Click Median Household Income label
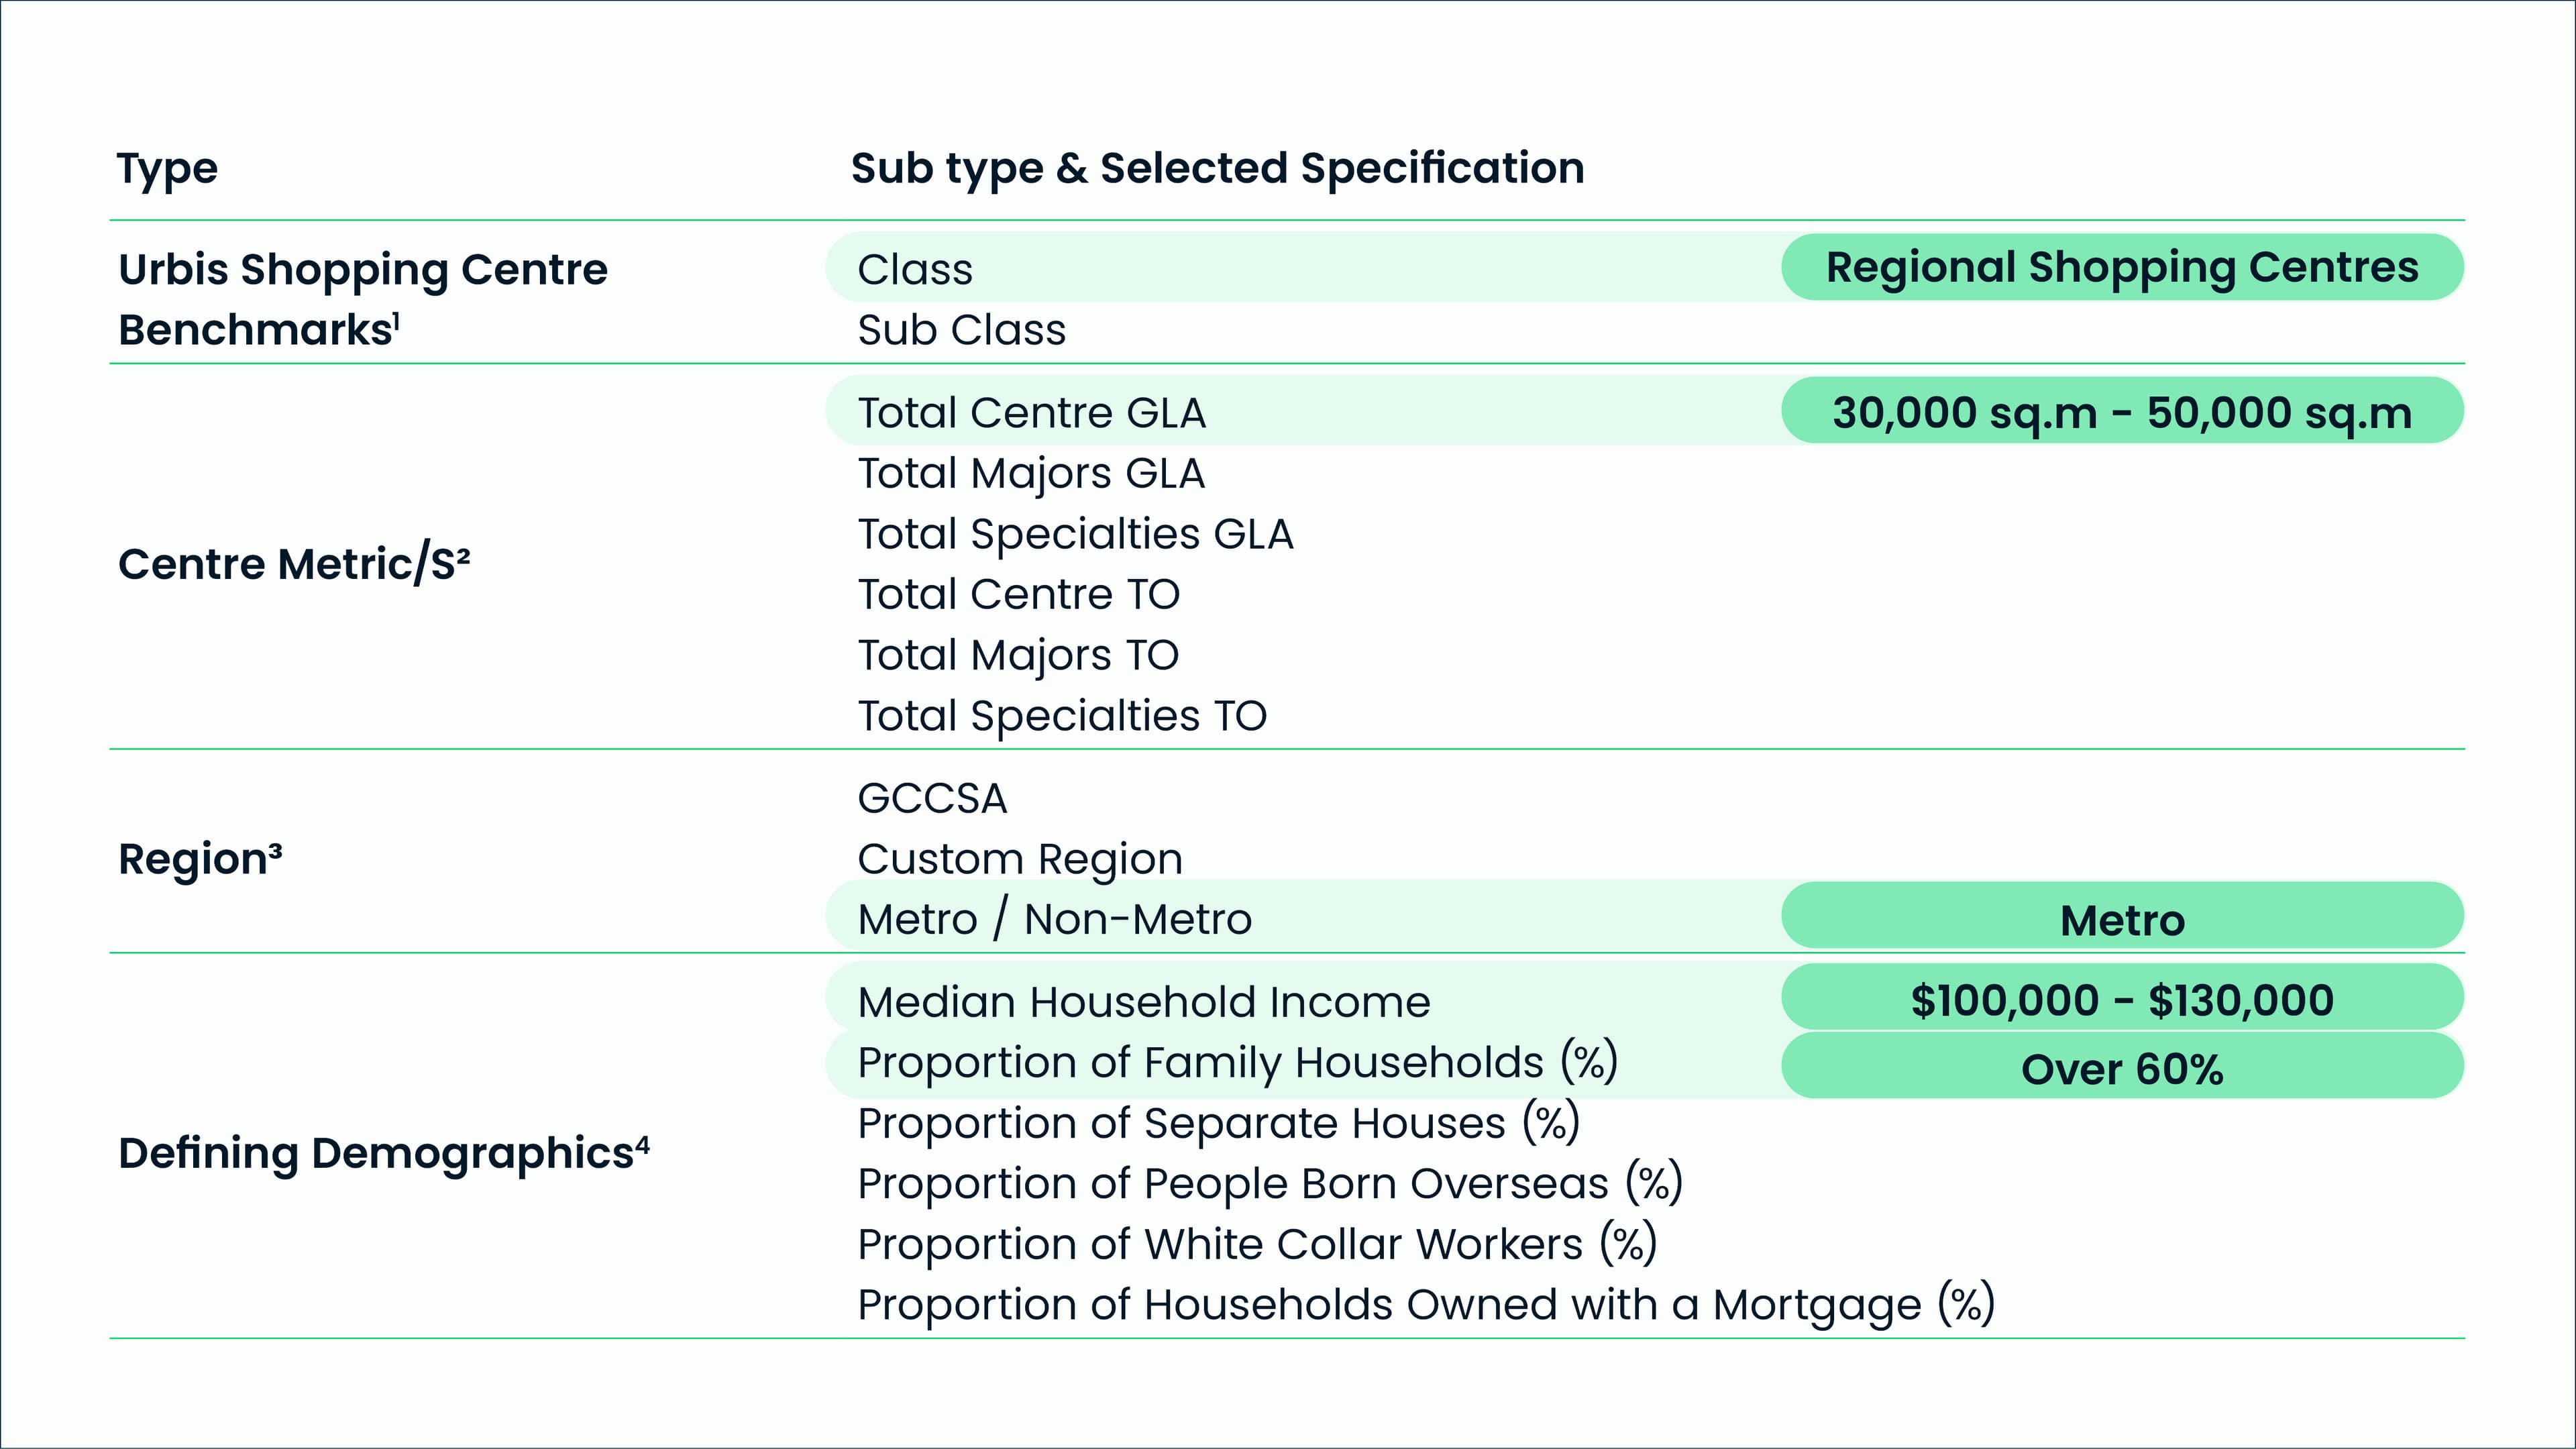 point(1143,1001)
